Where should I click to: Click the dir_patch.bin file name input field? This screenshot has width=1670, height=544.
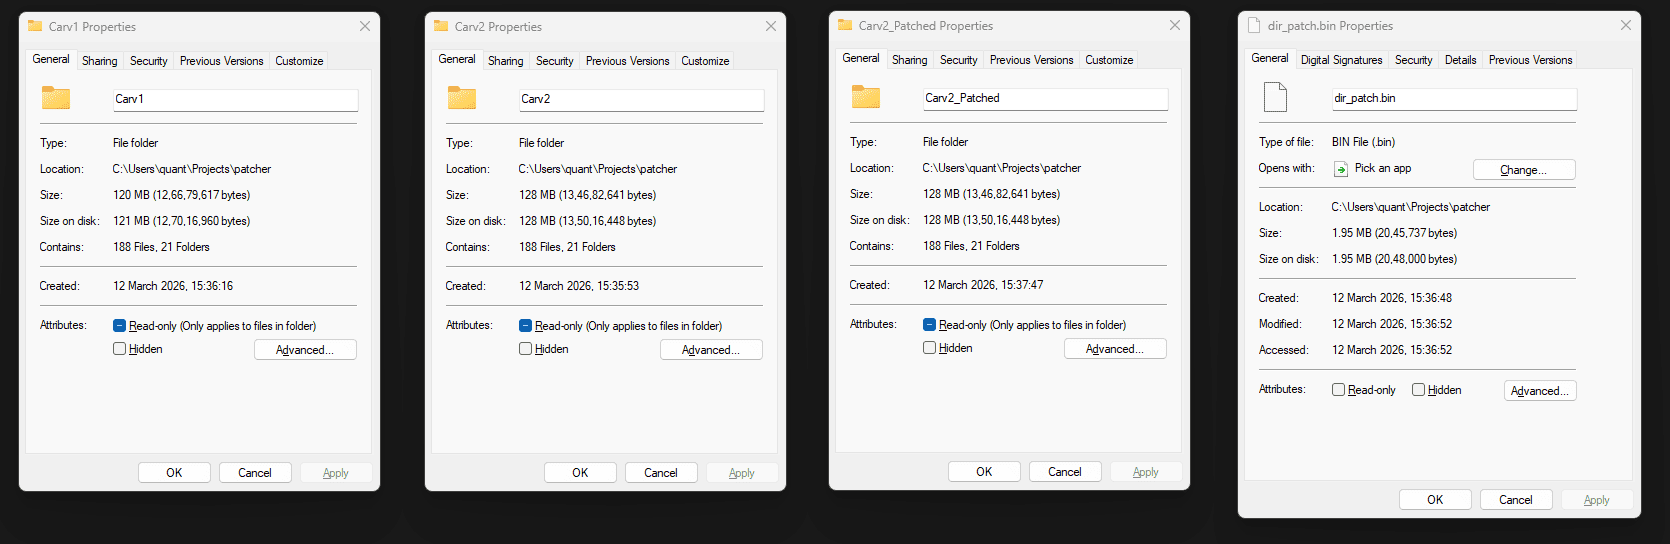(x=1454, y=98)
